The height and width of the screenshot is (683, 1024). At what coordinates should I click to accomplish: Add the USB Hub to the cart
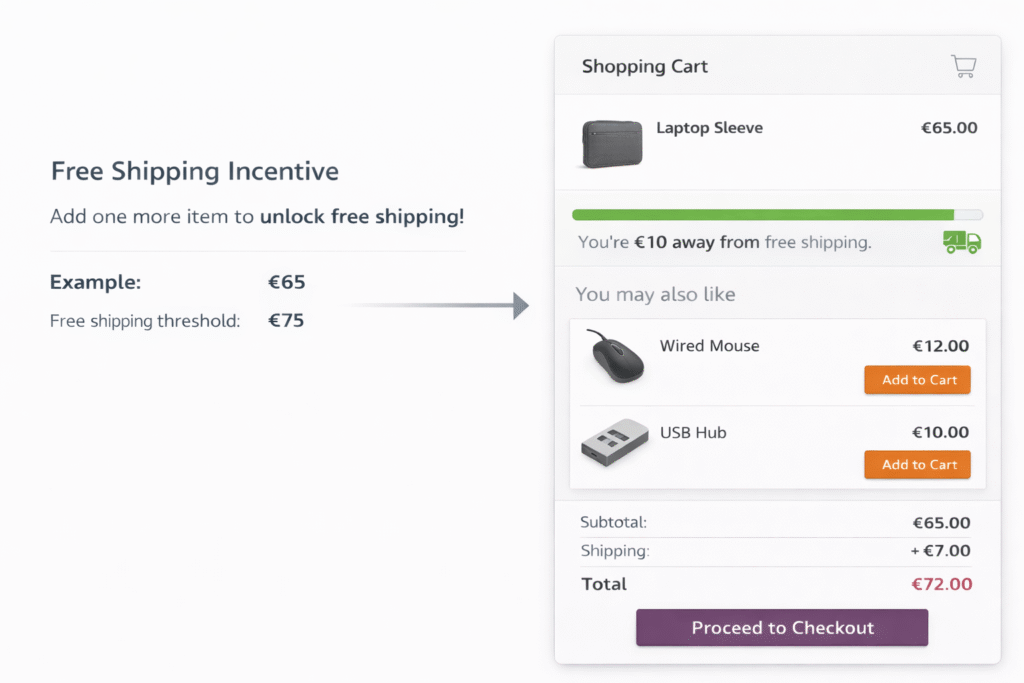(x=916, y=464)
